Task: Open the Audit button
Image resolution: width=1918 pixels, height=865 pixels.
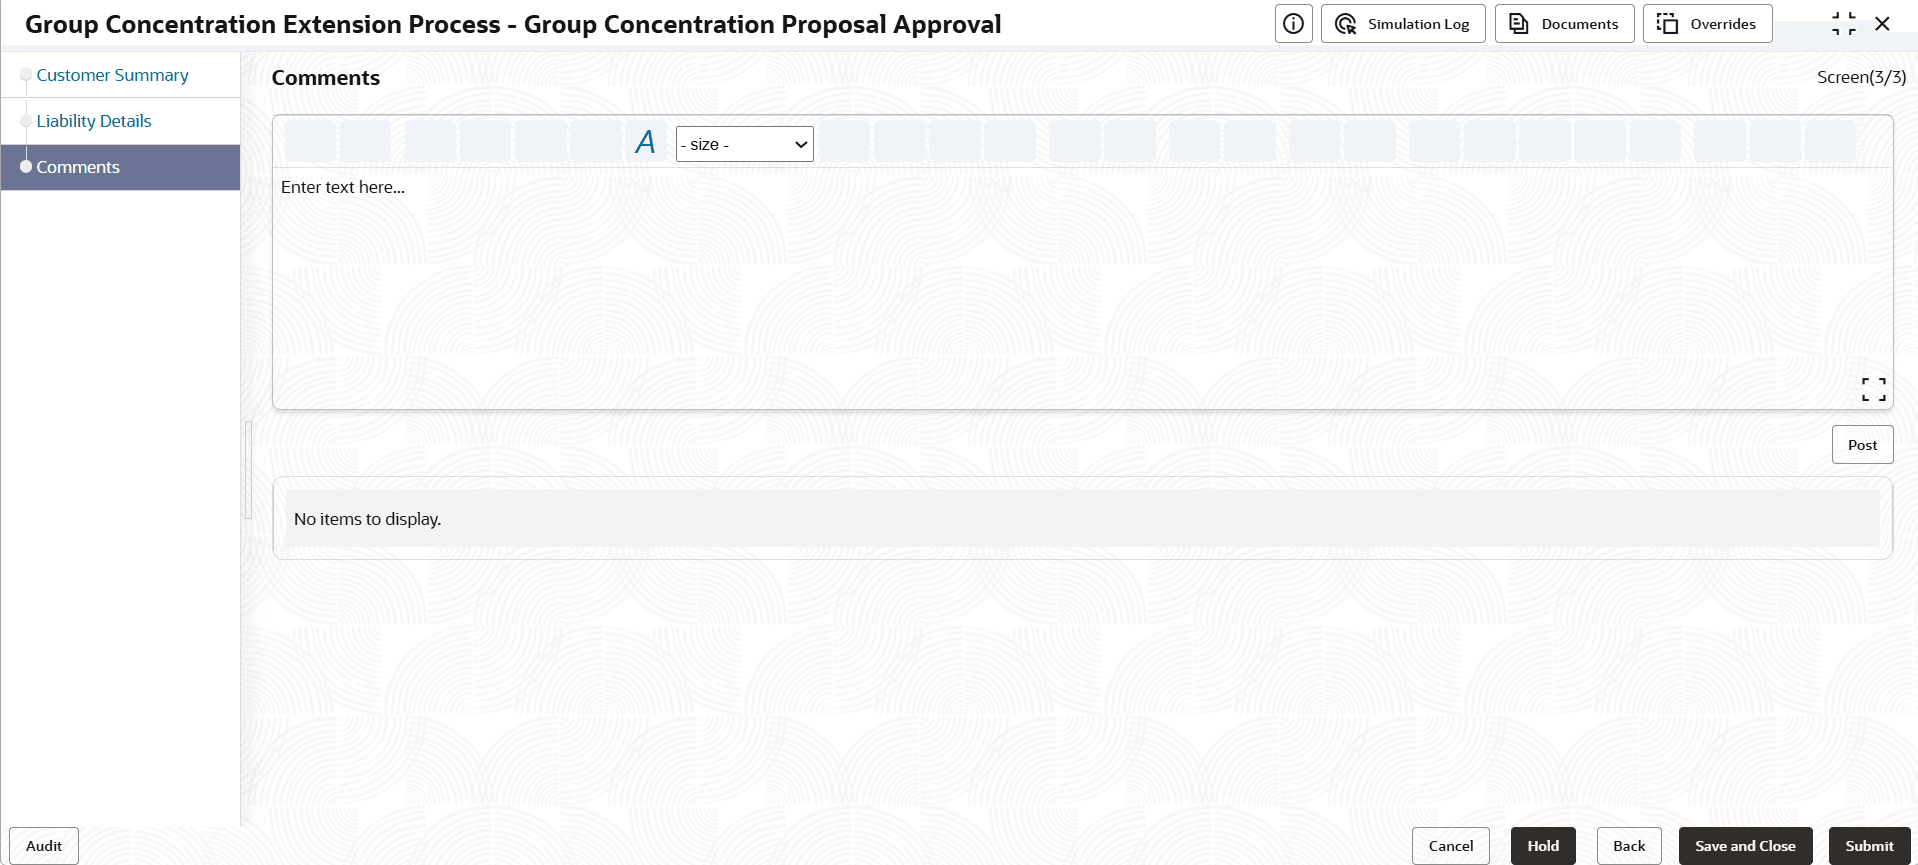Action: coord(44,846)
